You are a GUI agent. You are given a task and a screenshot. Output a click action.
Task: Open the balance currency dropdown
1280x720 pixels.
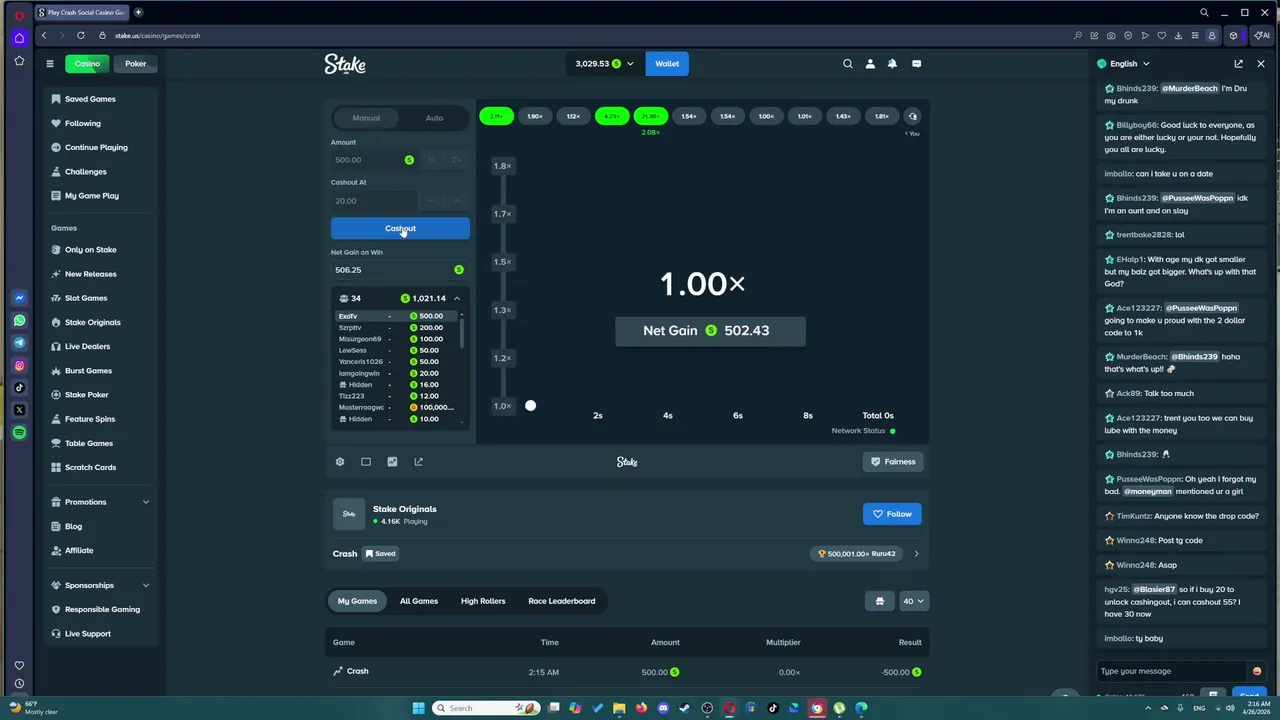coord(605,64)
